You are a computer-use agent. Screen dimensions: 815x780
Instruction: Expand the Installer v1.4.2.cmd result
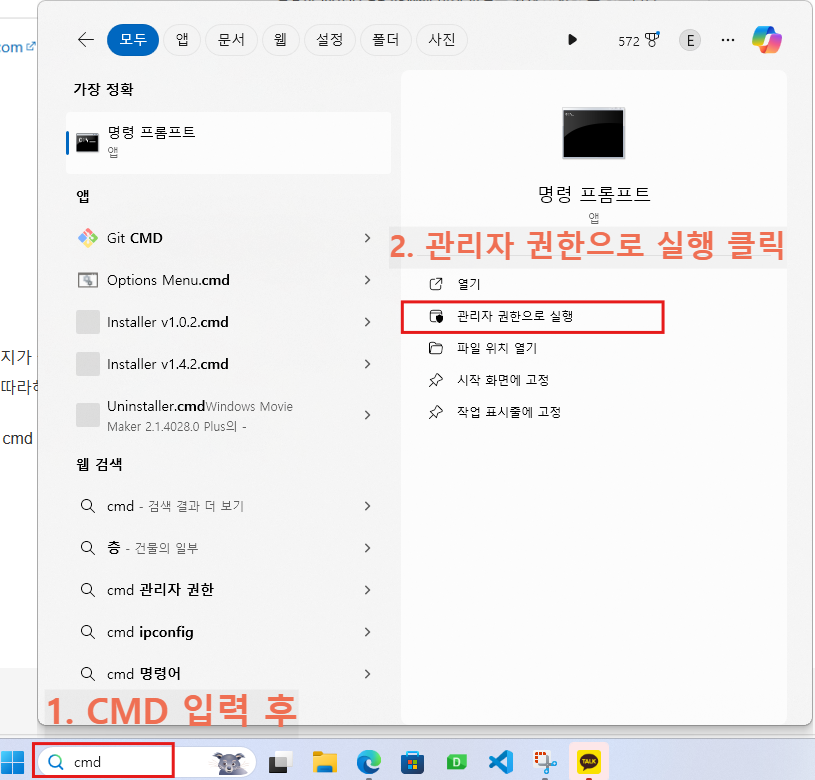(370, 364)
